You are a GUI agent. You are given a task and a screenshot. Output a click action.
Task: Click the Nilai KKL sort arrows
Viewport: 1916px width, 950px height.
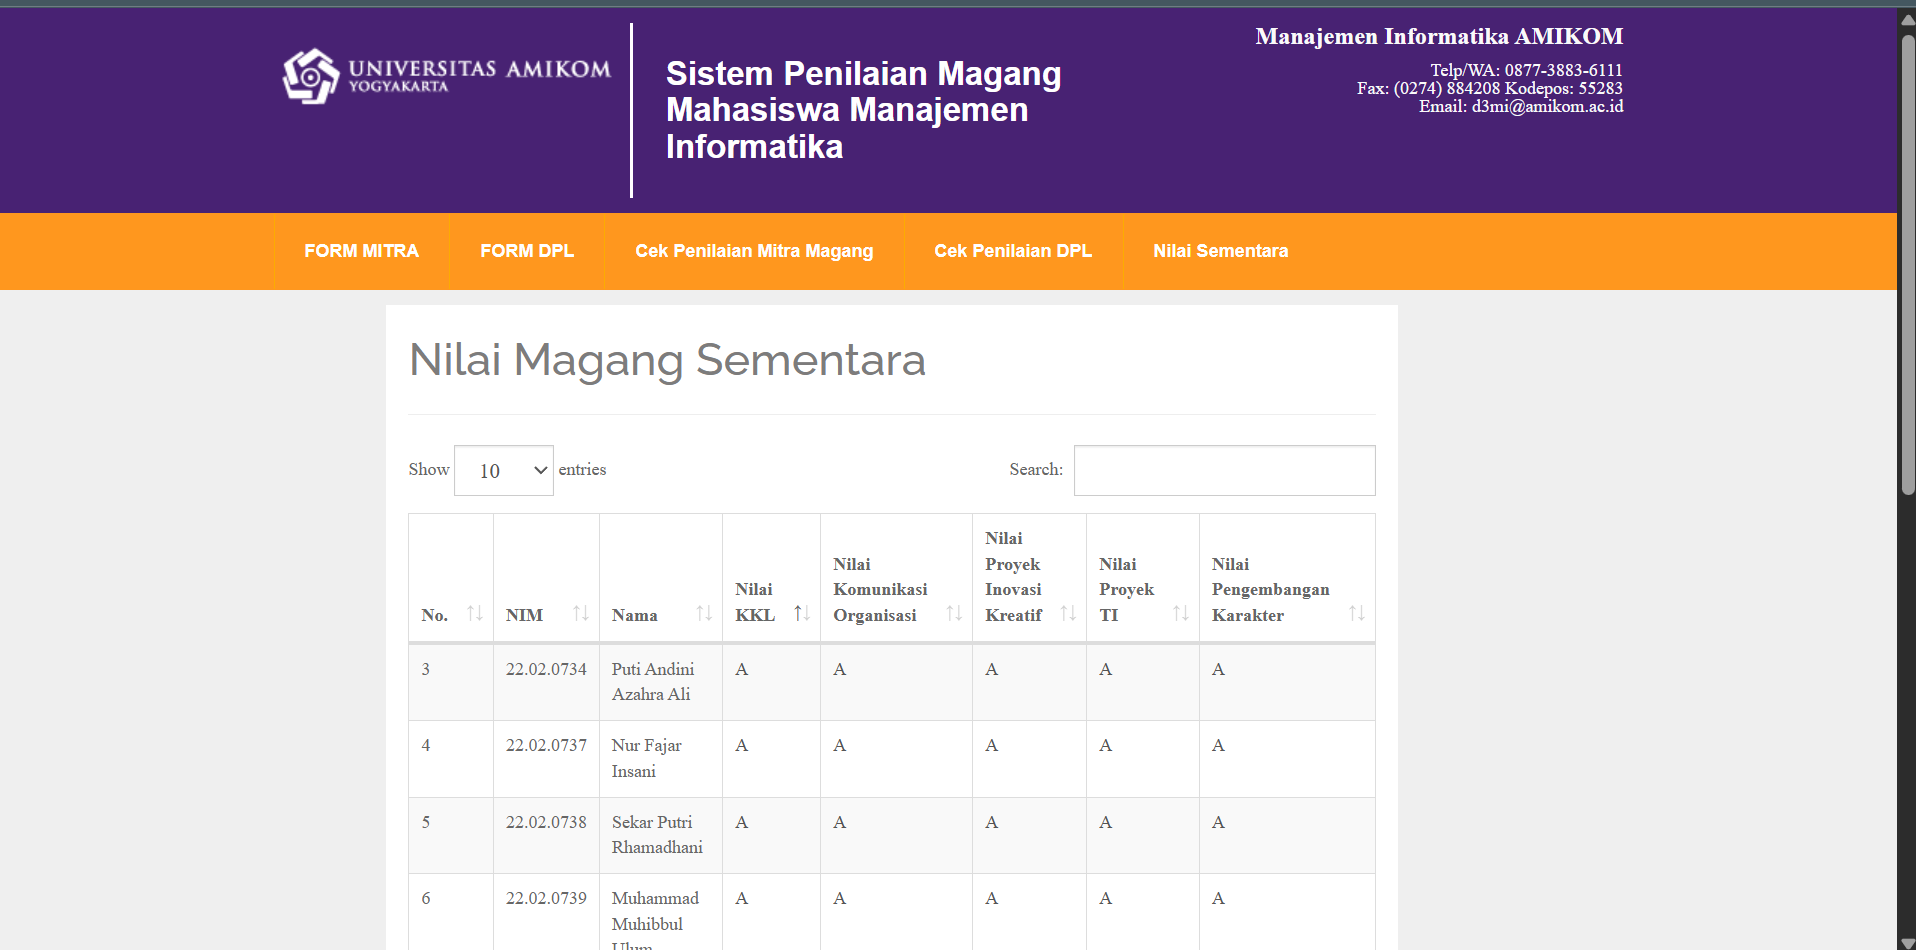(800, 613)
